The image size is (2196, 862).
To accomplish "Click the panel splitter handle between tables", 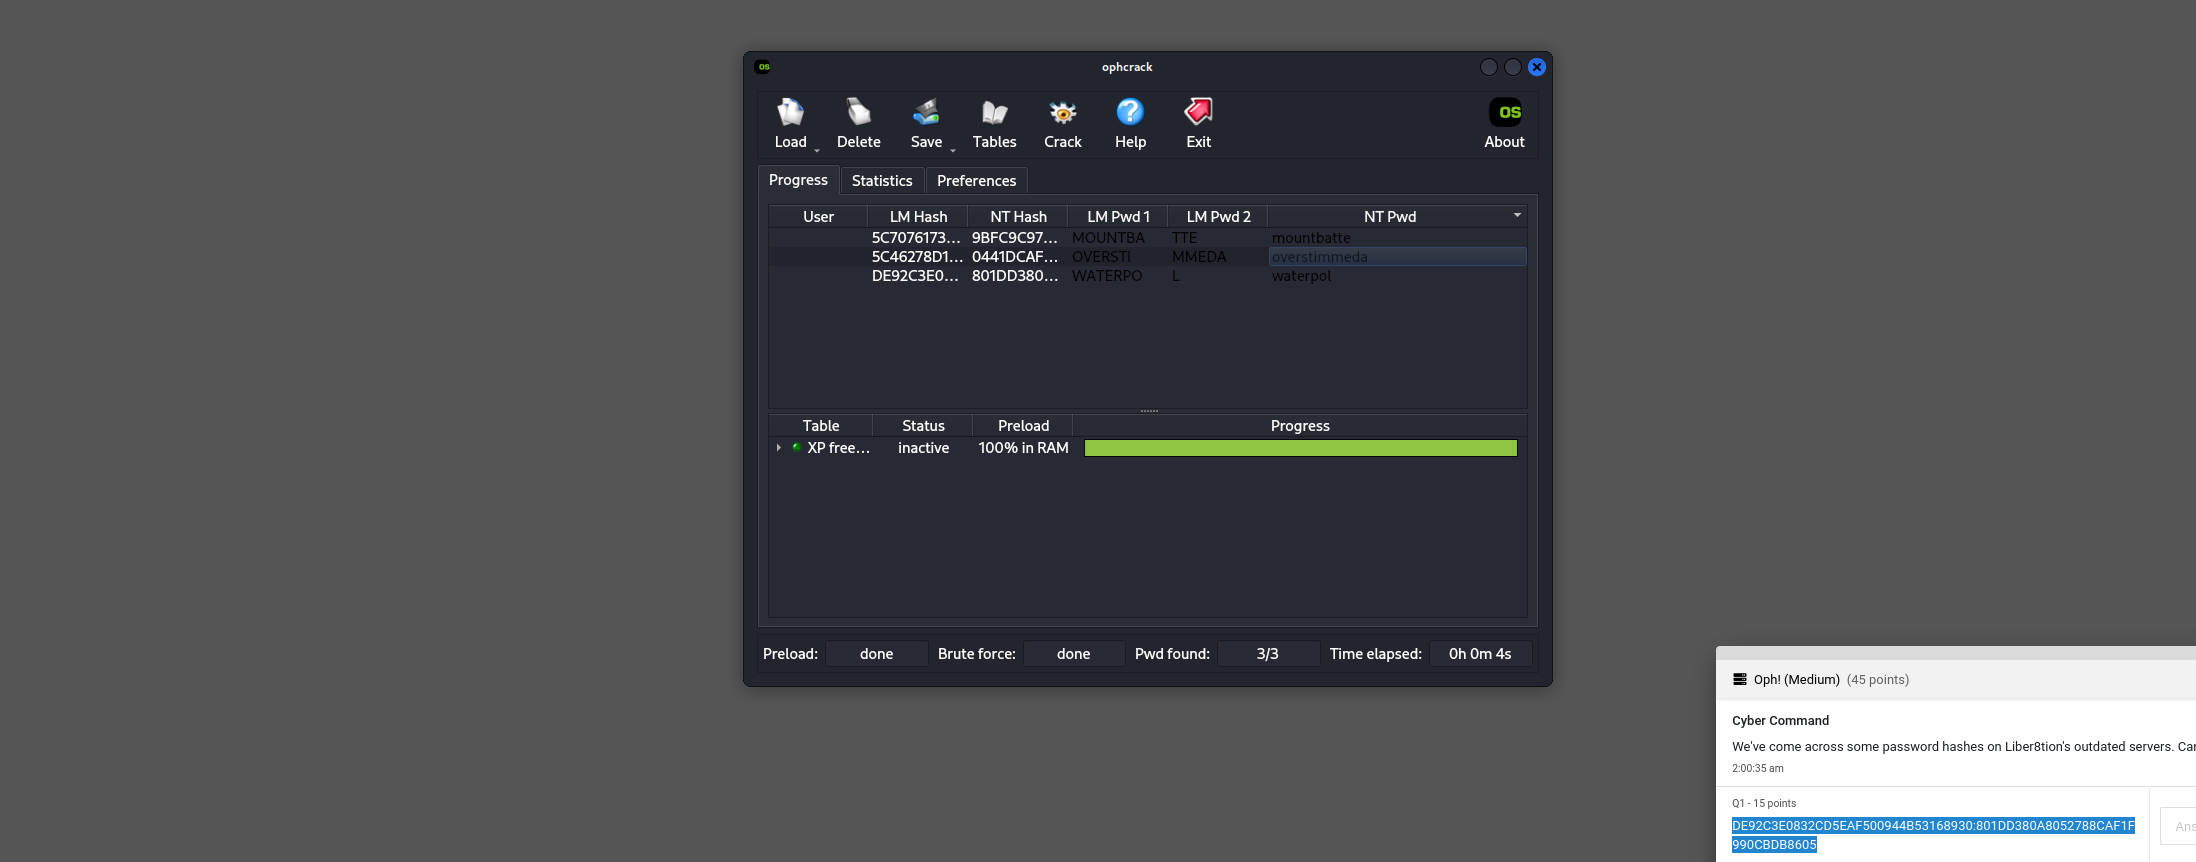I will [x=1149, y=411].
